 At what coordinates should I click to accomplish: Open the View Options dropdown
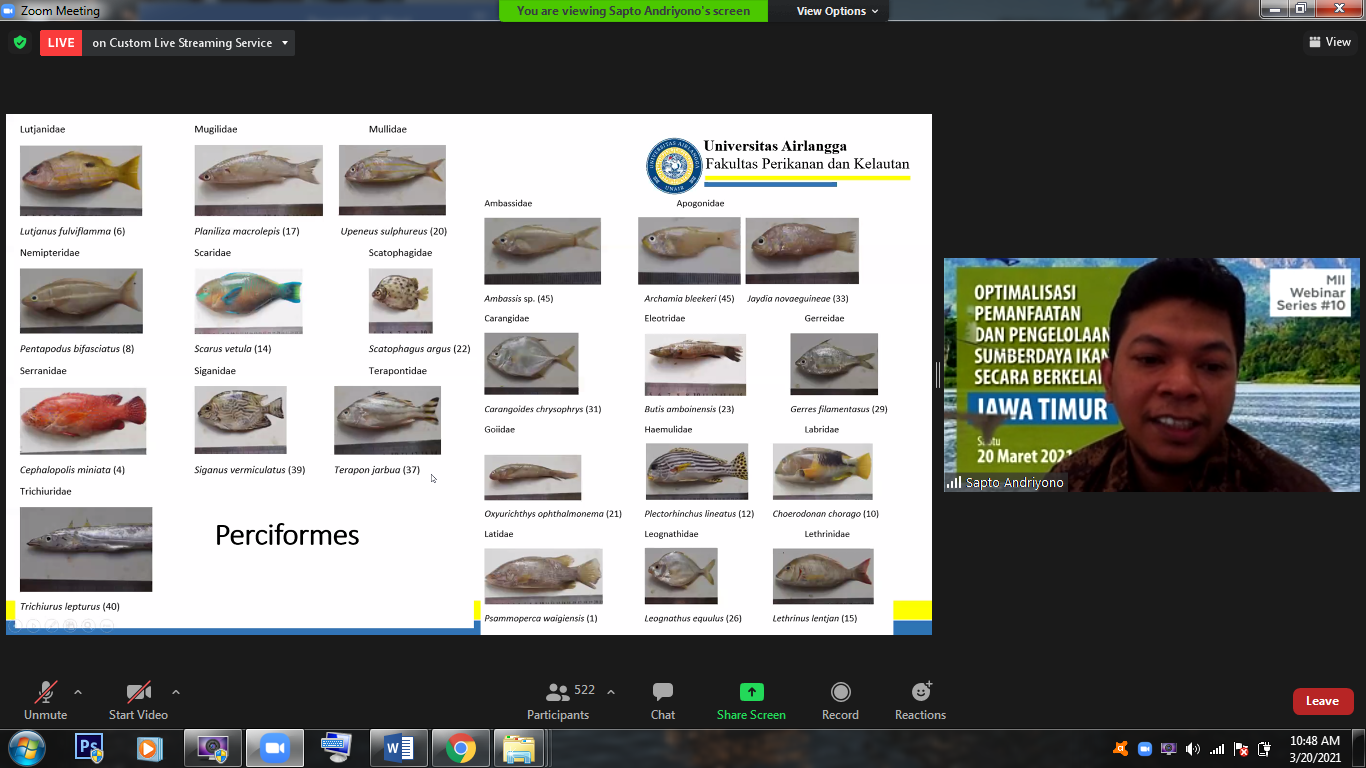(x=837, y=11)
